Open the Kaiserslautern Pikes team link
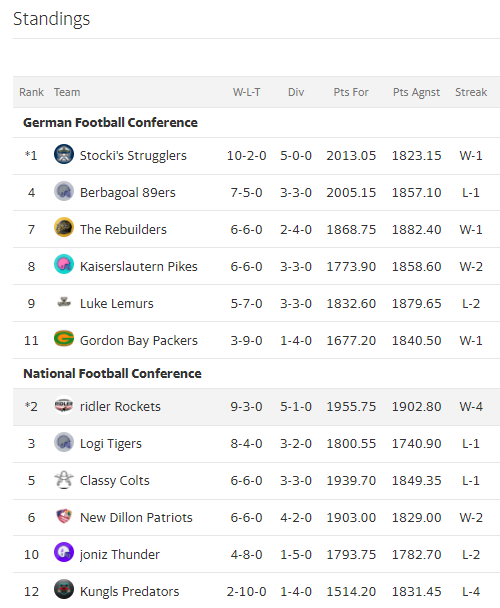The image size is (500, 608). pyautogui.click(x=138, y=267)
